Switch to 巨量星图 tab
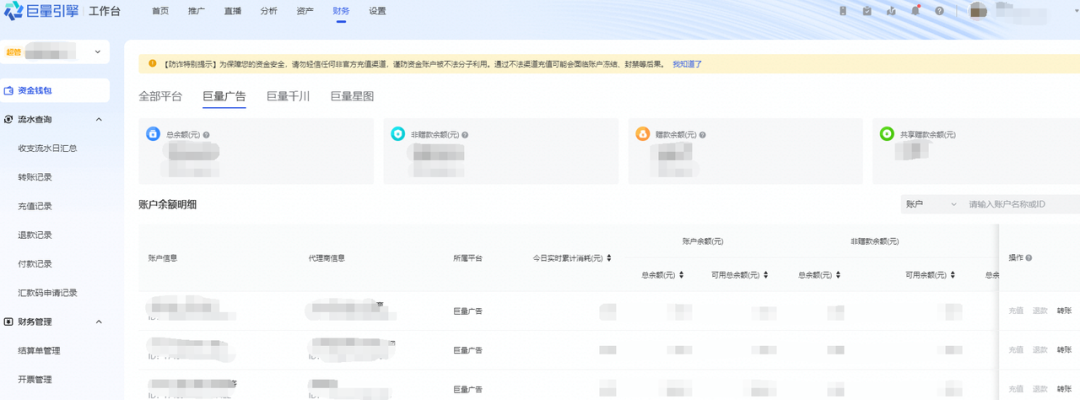This screenshot has width=1080, height=400. pyautogui.click(x=352, y=96)
